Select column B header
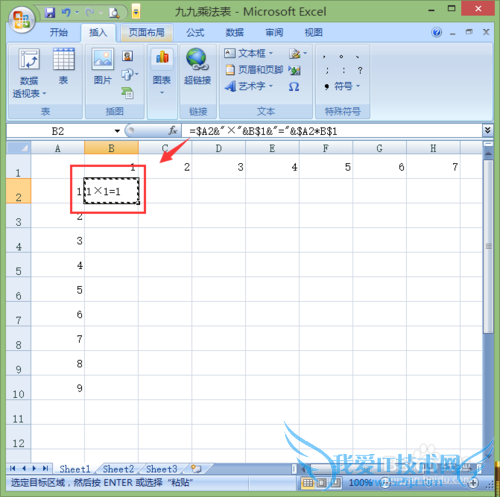This screenshot has height=497, width=500. click(x=111, y=148)
